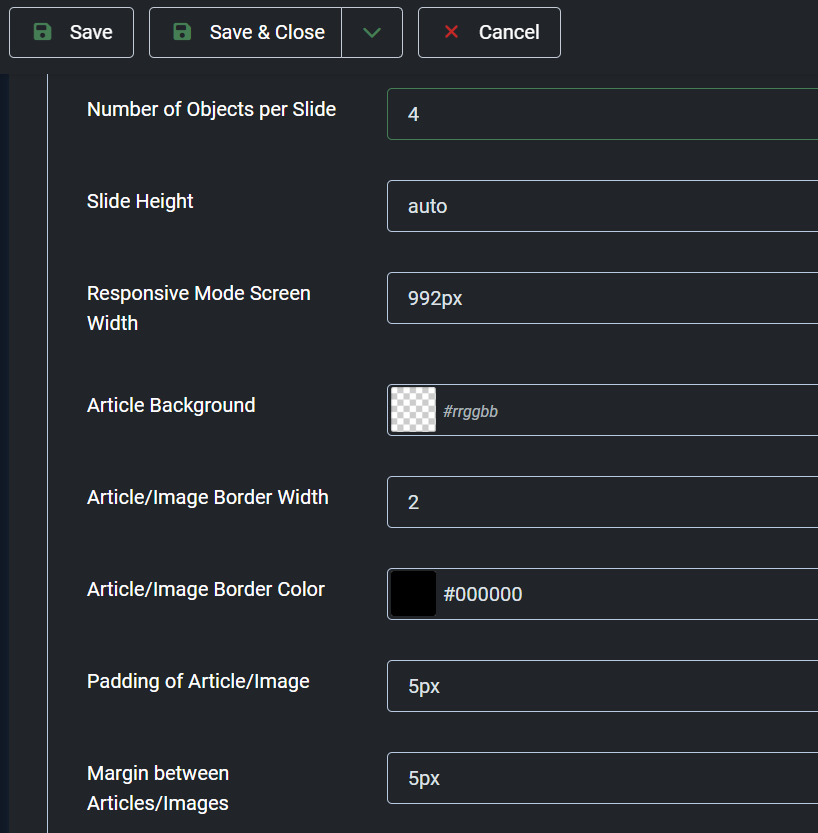The height and width of the screenshot is (833, 818).
Task: Click the Article Background hex text field
Action: click(627, 410)
